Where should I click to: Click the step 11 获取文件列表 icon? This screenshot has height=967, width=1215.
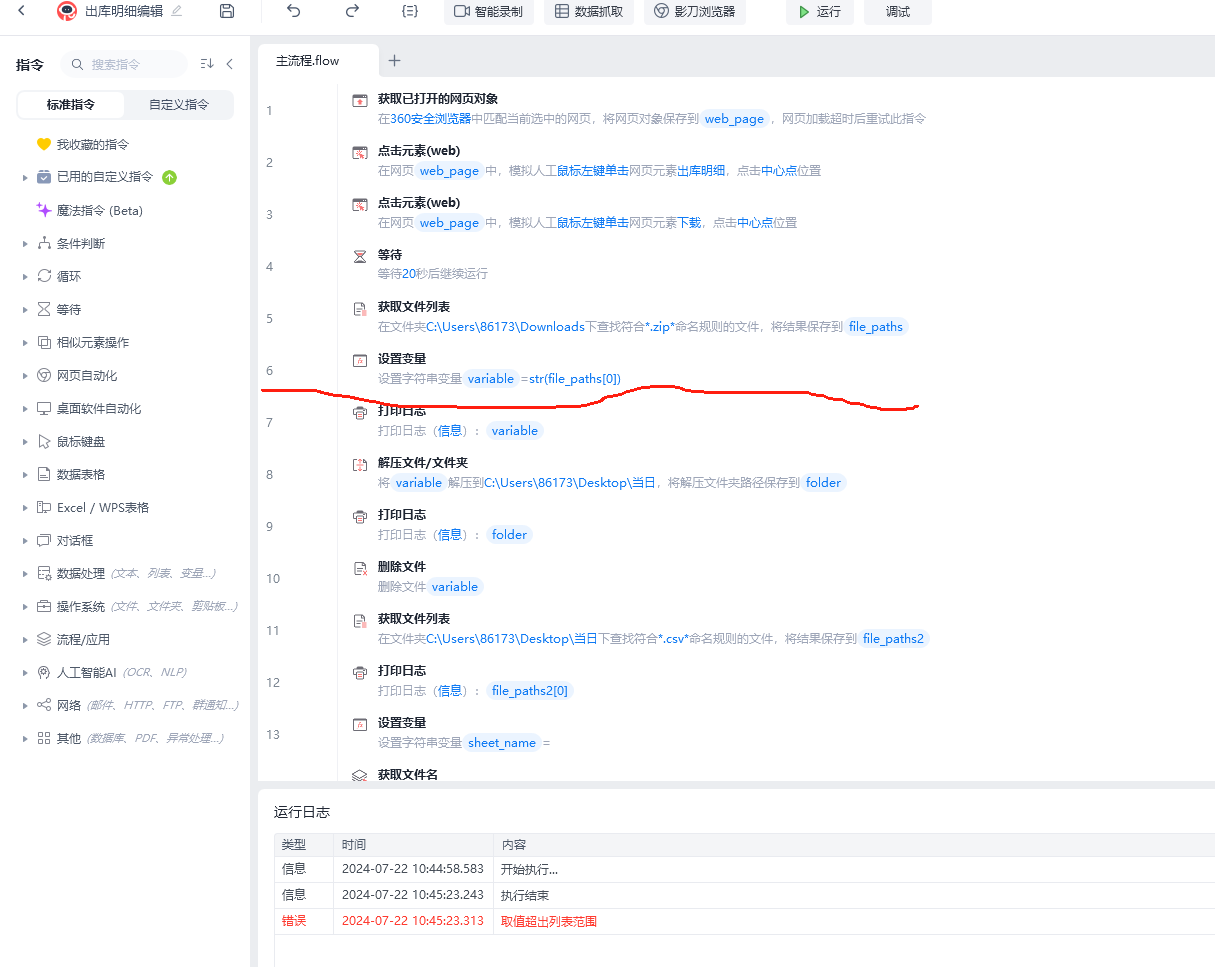[360, 620]
